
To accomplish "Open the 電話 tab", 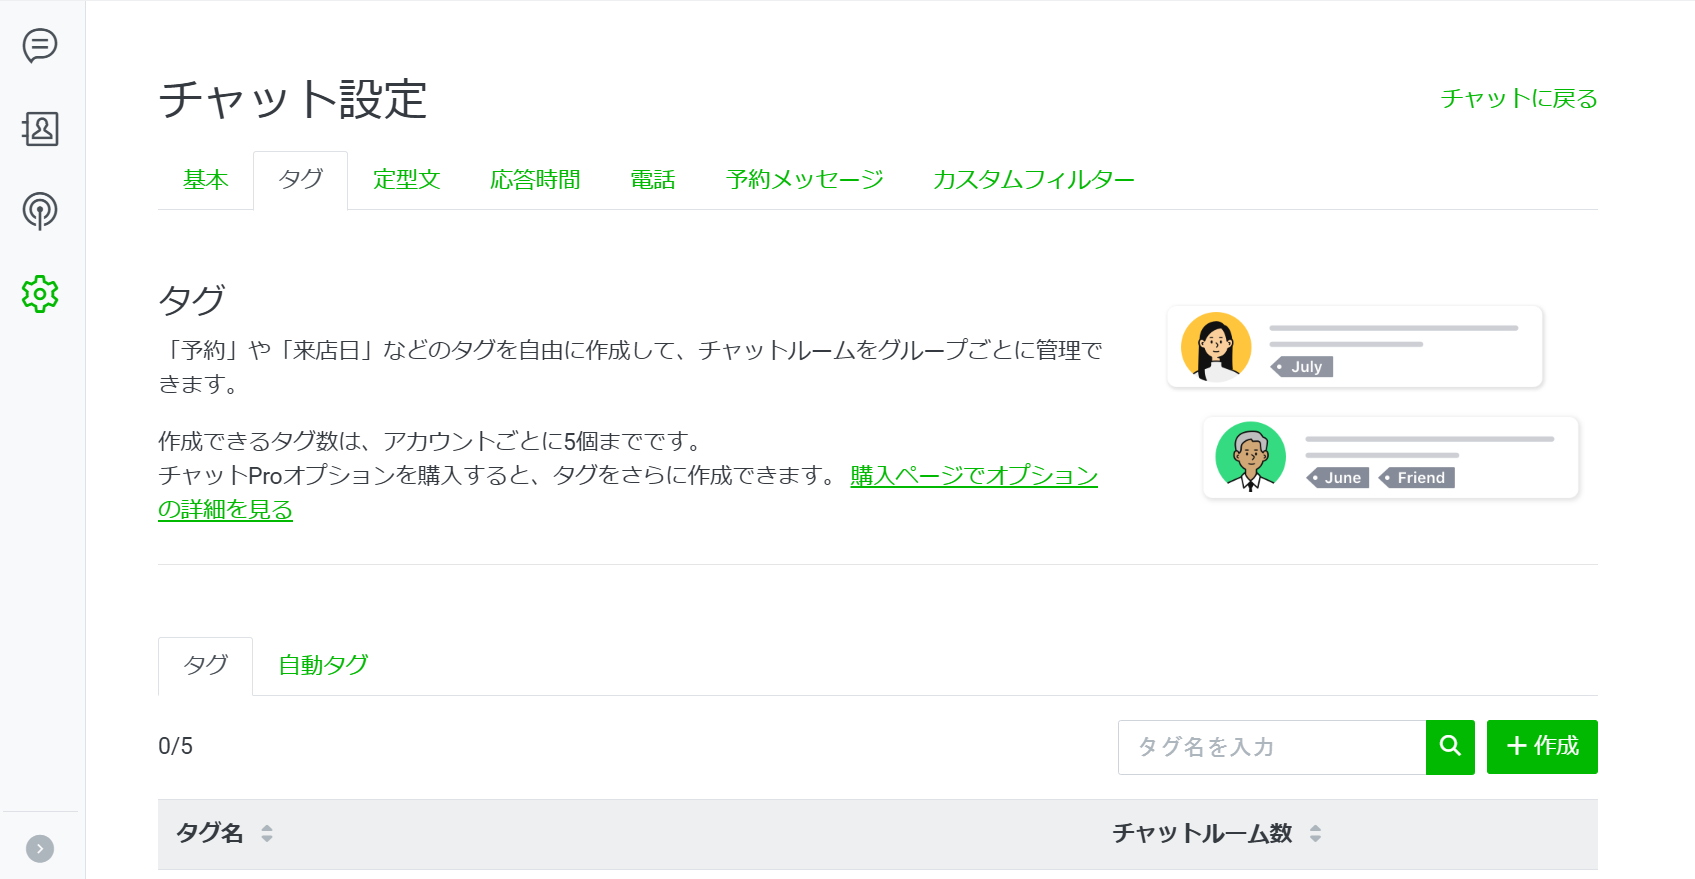I will click(653, 180).
